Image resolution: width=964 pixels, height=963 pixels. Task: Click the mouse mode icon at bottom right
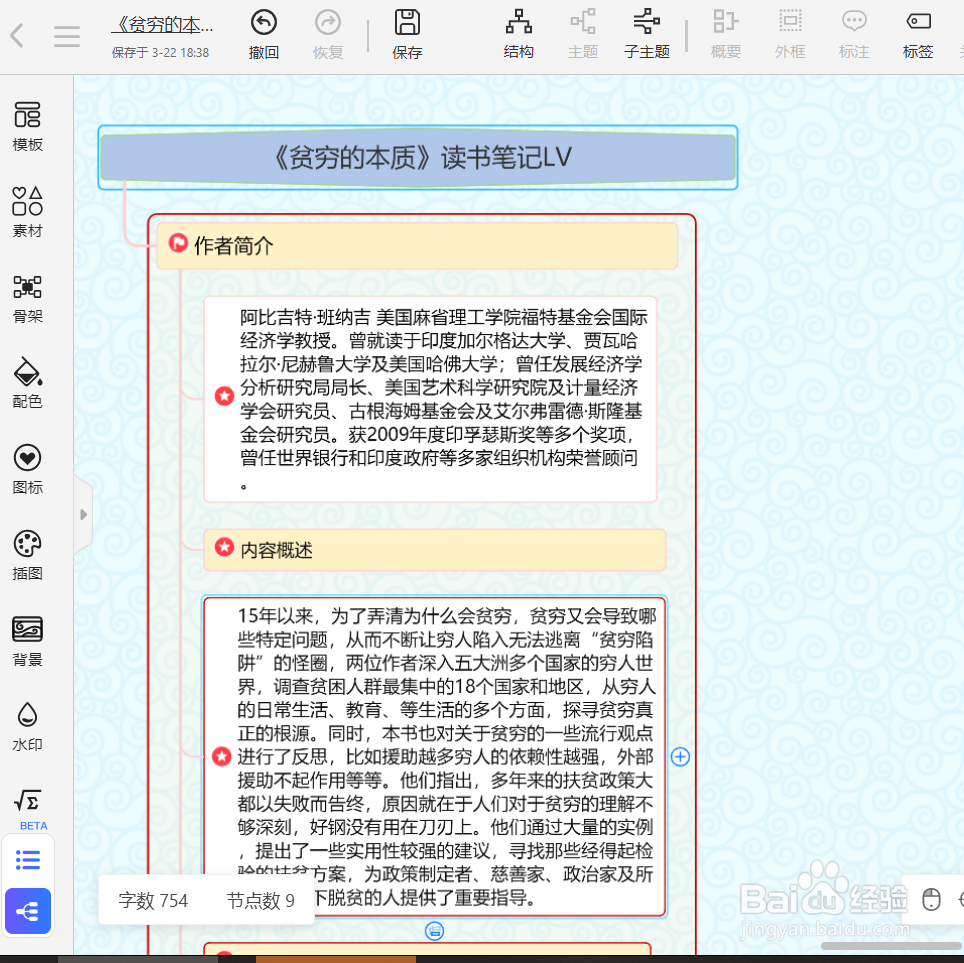[931, 900]
